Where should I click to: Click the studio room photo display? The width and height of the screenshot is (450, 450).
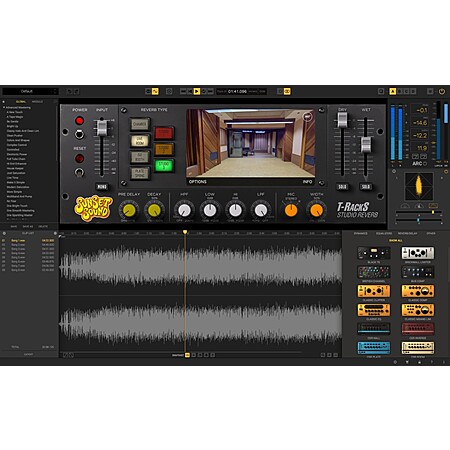(x=250, y=143)
